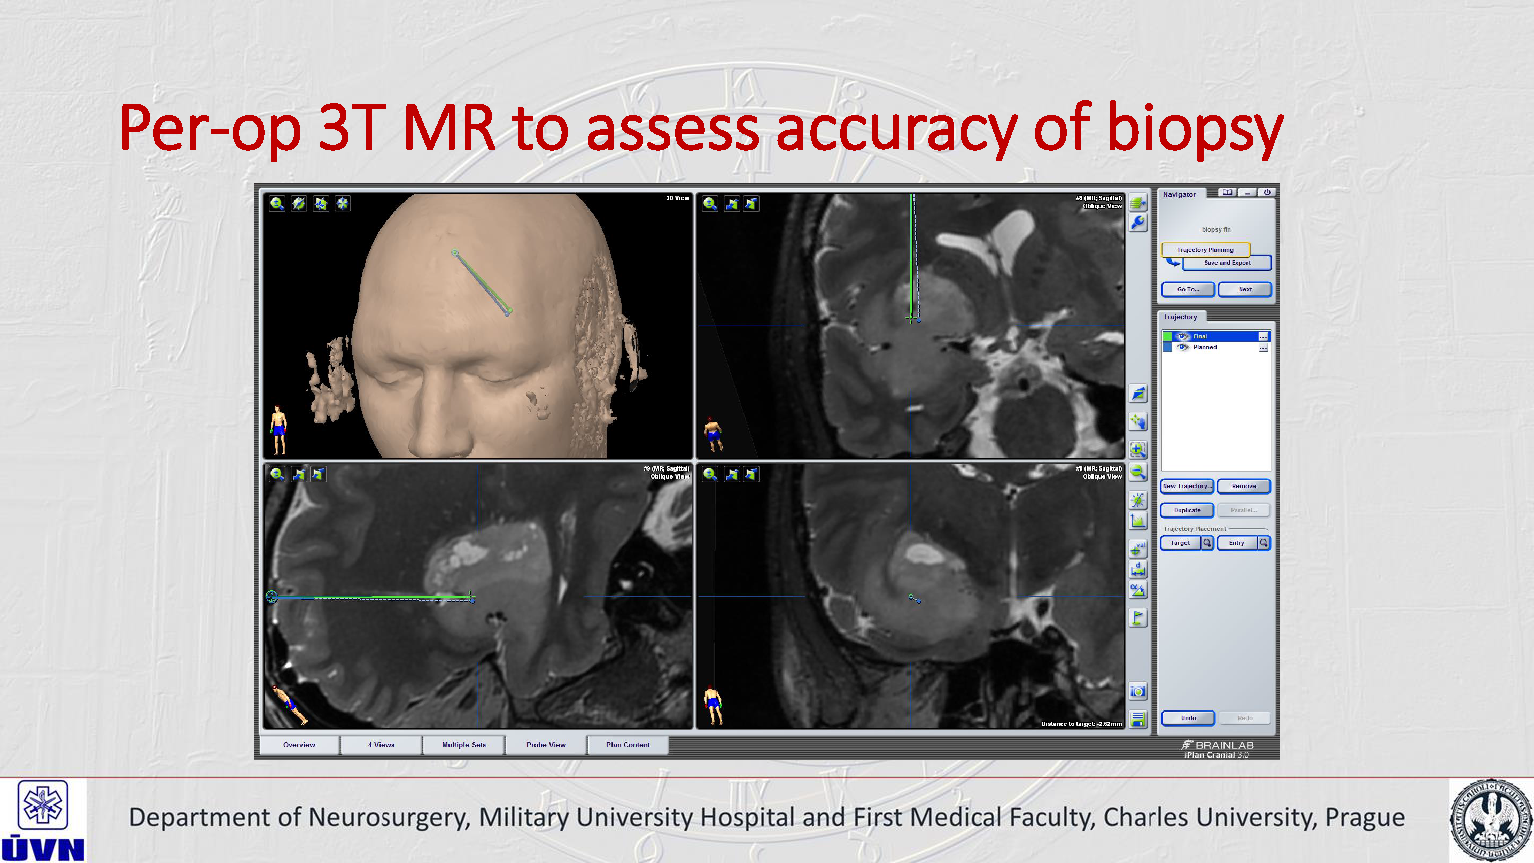Viewport: 1534px width, 863px height.
Task: Click the zoom-in magnifier in the side toolbar
Action: 1138,450
